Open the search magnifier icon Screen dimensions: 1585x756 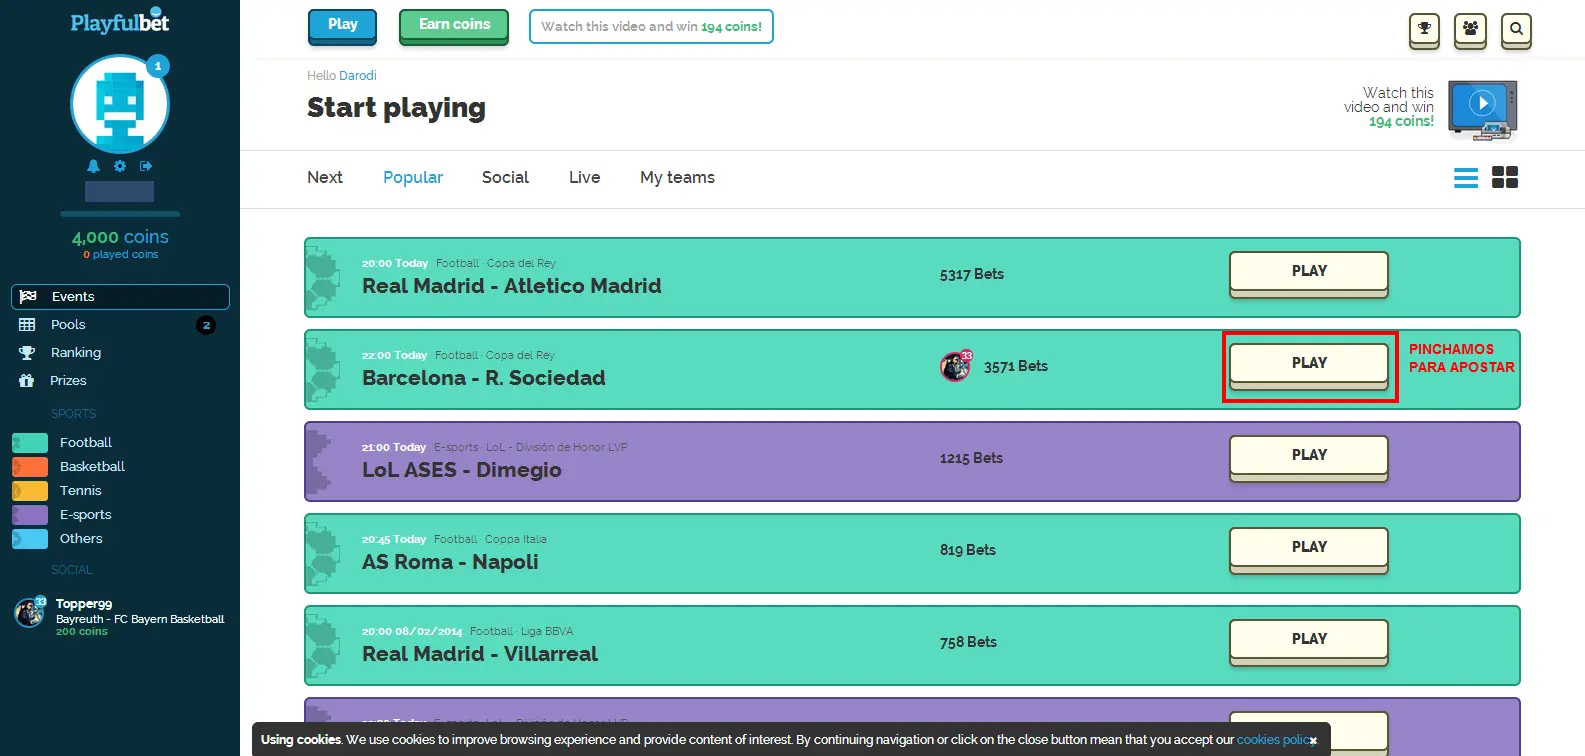click(1516, 29)
